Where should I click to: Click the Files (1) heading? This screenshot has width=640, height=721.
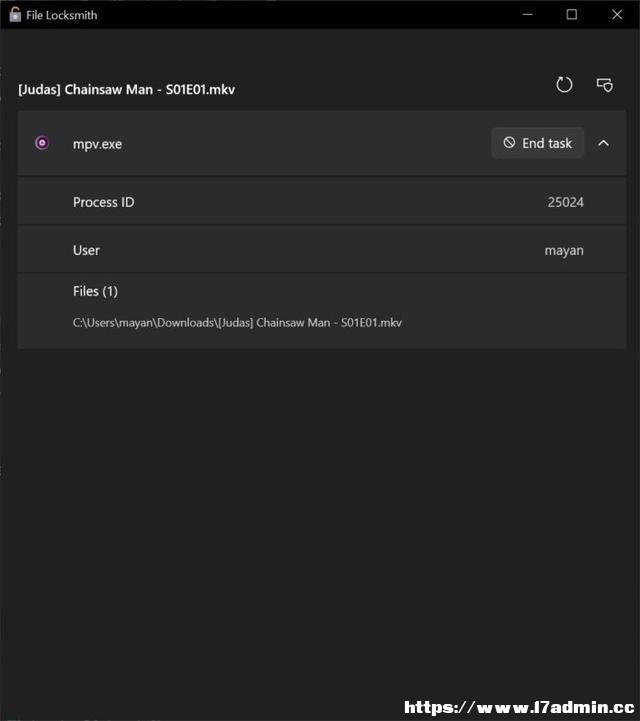pos(95,291)
